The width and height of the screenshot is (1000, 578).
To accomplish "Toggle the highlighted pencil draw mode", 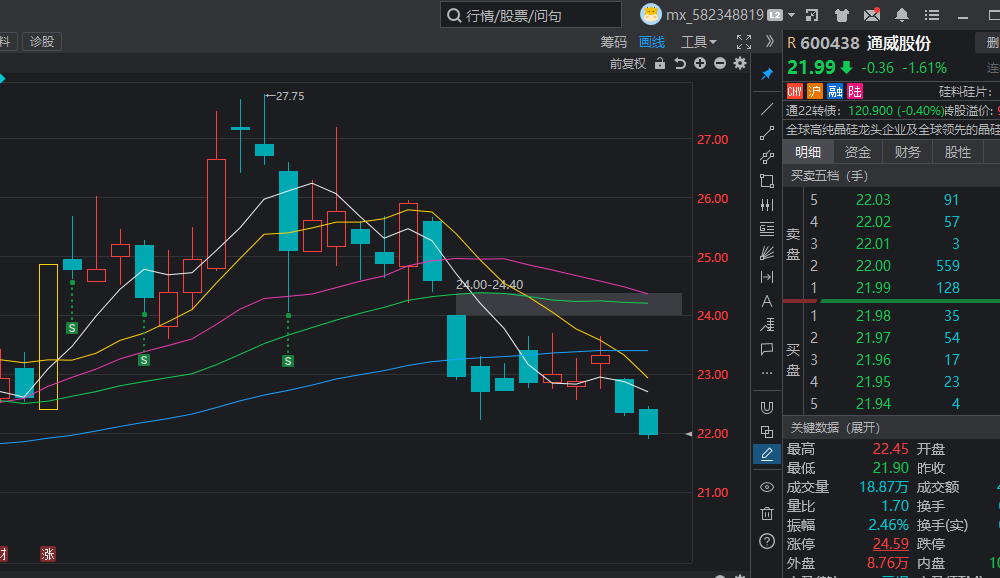I will (x=767, y=454).
